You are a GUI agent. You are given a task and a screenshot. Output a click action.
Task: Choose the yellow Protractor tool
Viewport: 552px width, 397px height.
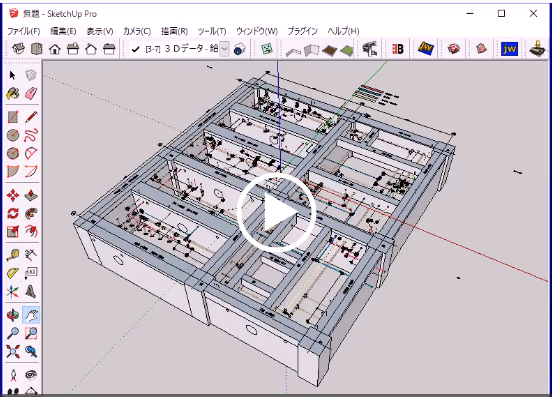[x=13, y=273]
